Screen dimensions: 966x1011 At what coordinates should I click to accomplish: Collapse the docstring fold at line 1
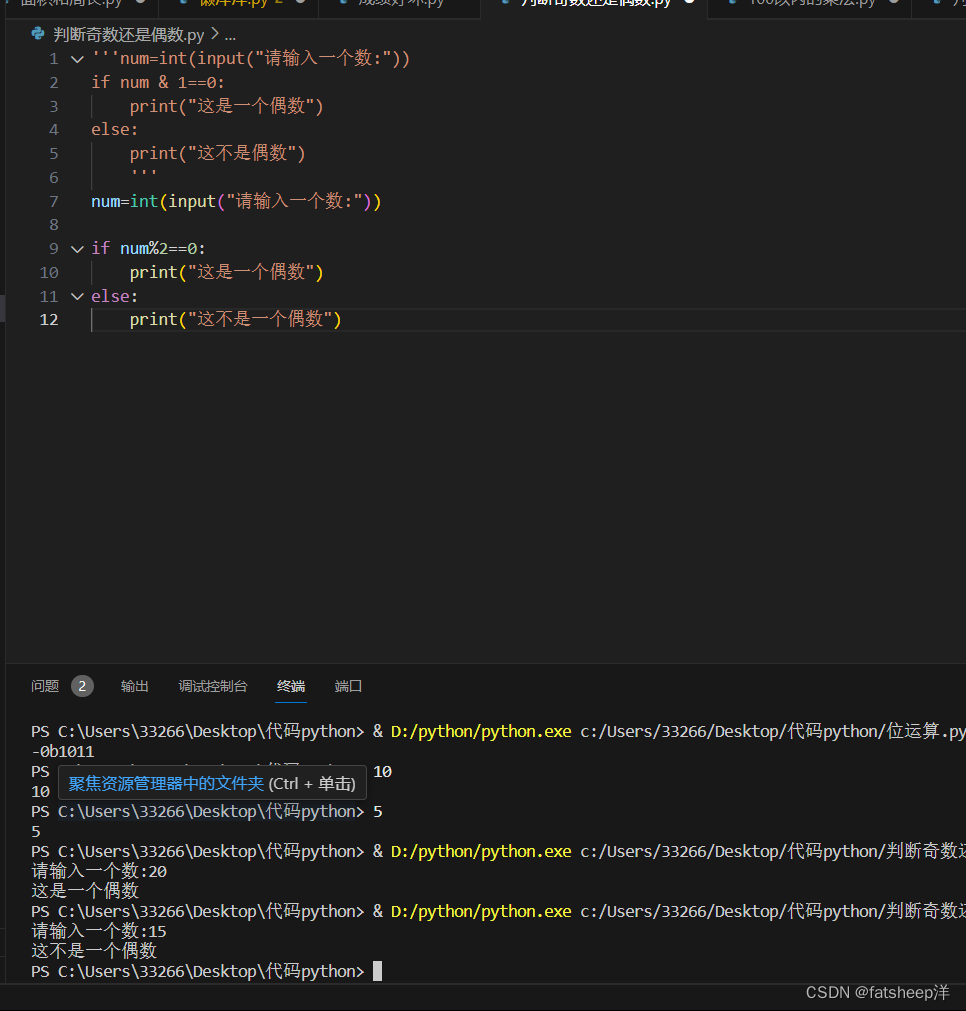tap(77, 59)
